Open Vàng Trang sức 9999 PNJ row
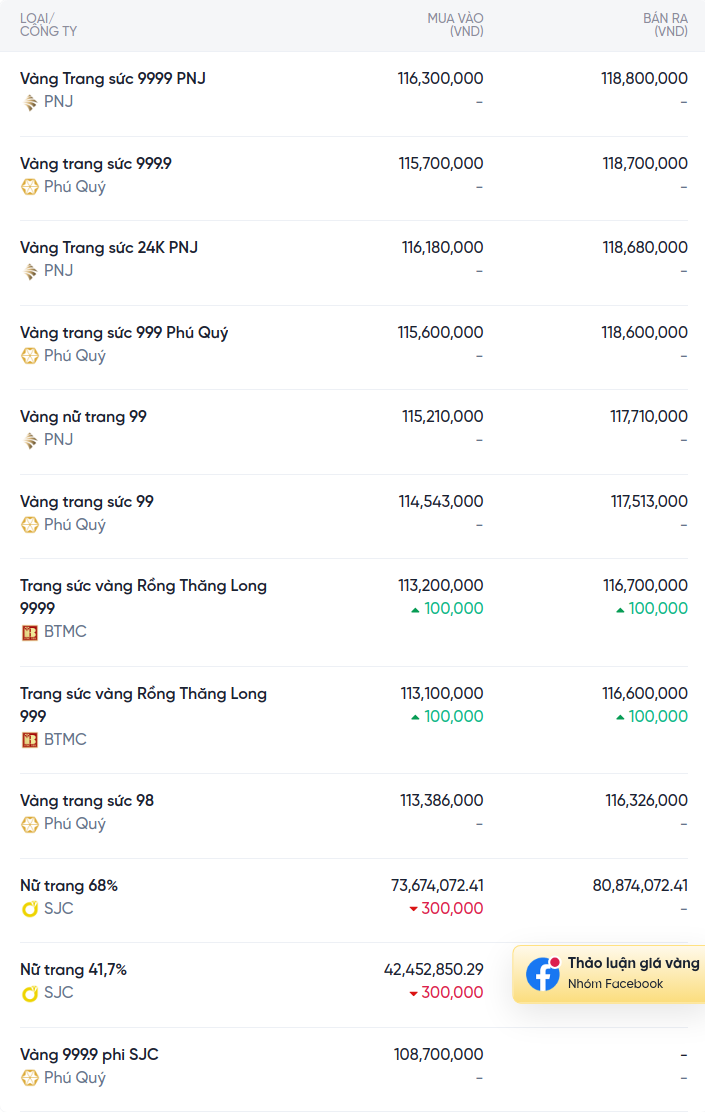 tap(113, 78)
